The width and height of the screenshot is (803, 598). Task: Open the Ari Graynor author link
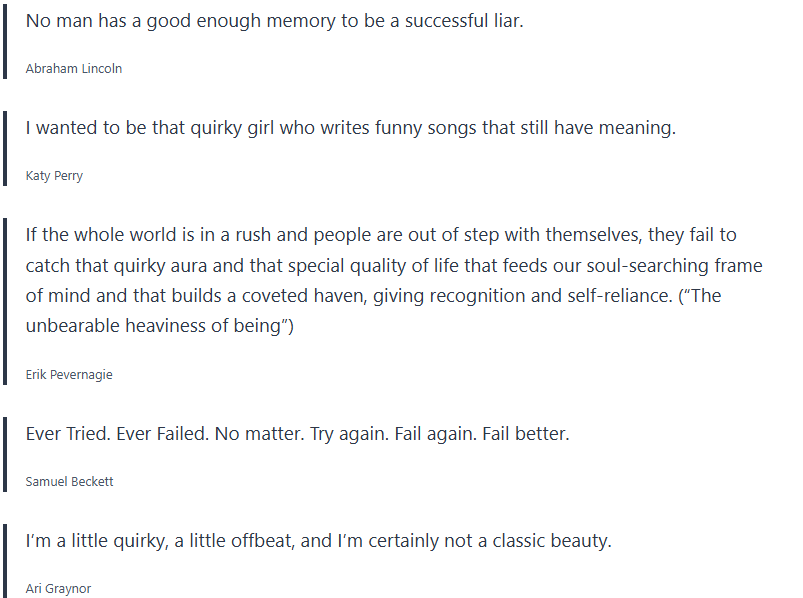coord(58,588)
